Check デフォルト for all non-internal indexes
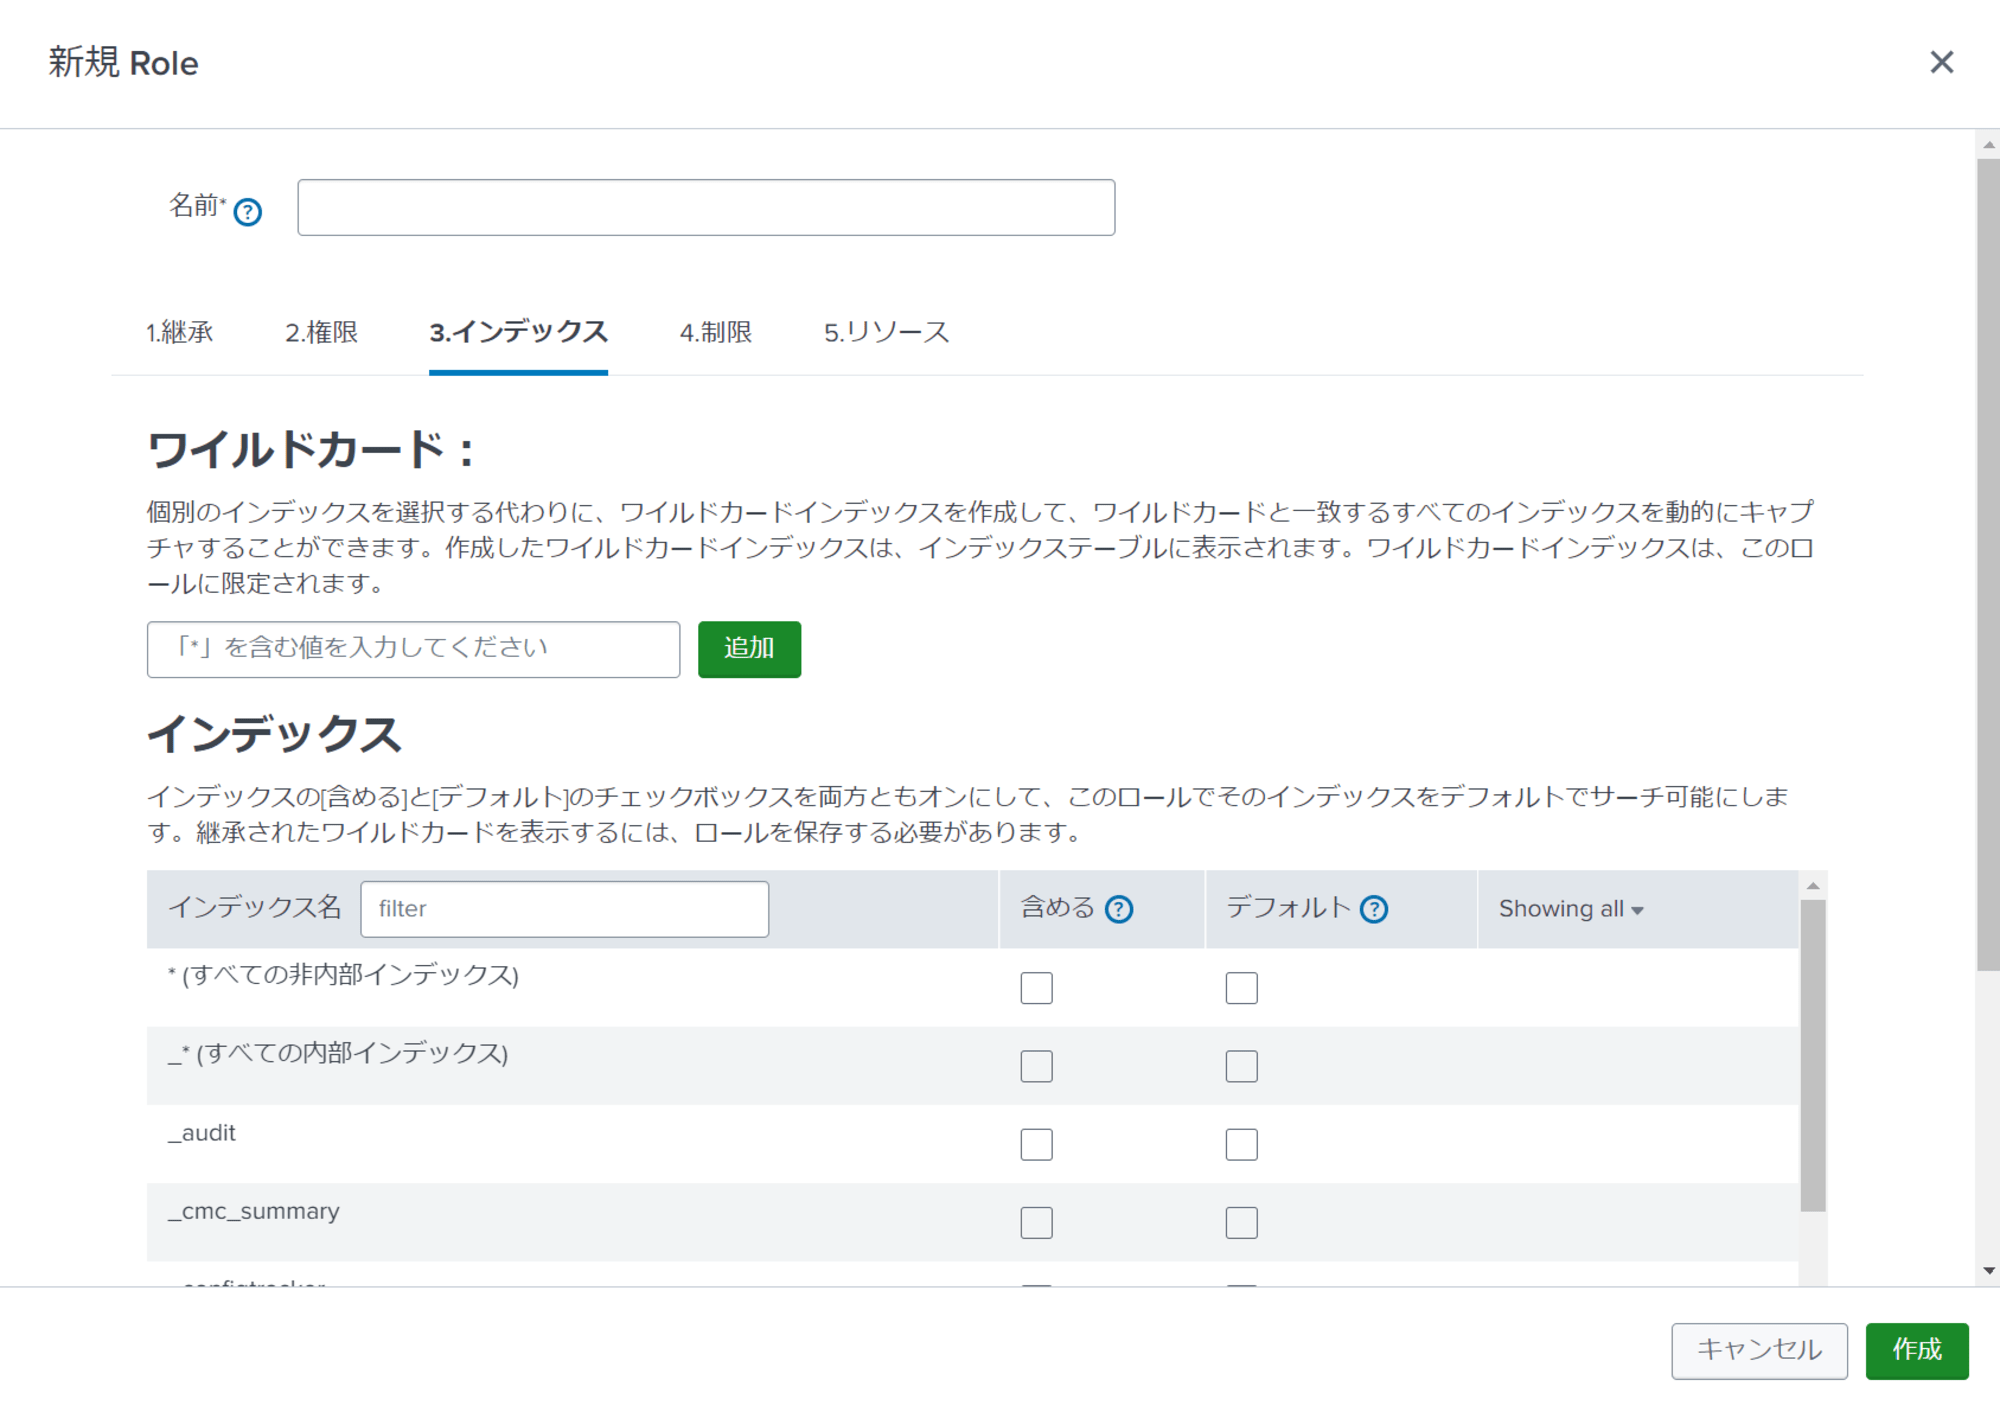The image size is (2000, 1412). coord(1241,988)
